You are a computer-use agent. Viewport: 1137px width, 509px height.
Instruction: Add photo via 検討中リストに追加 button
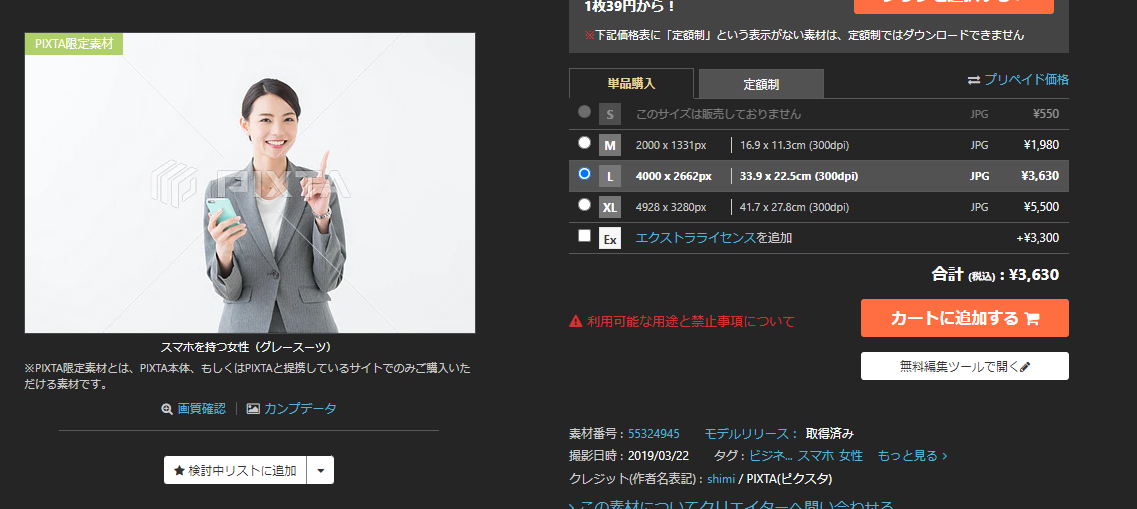(235, 470)
